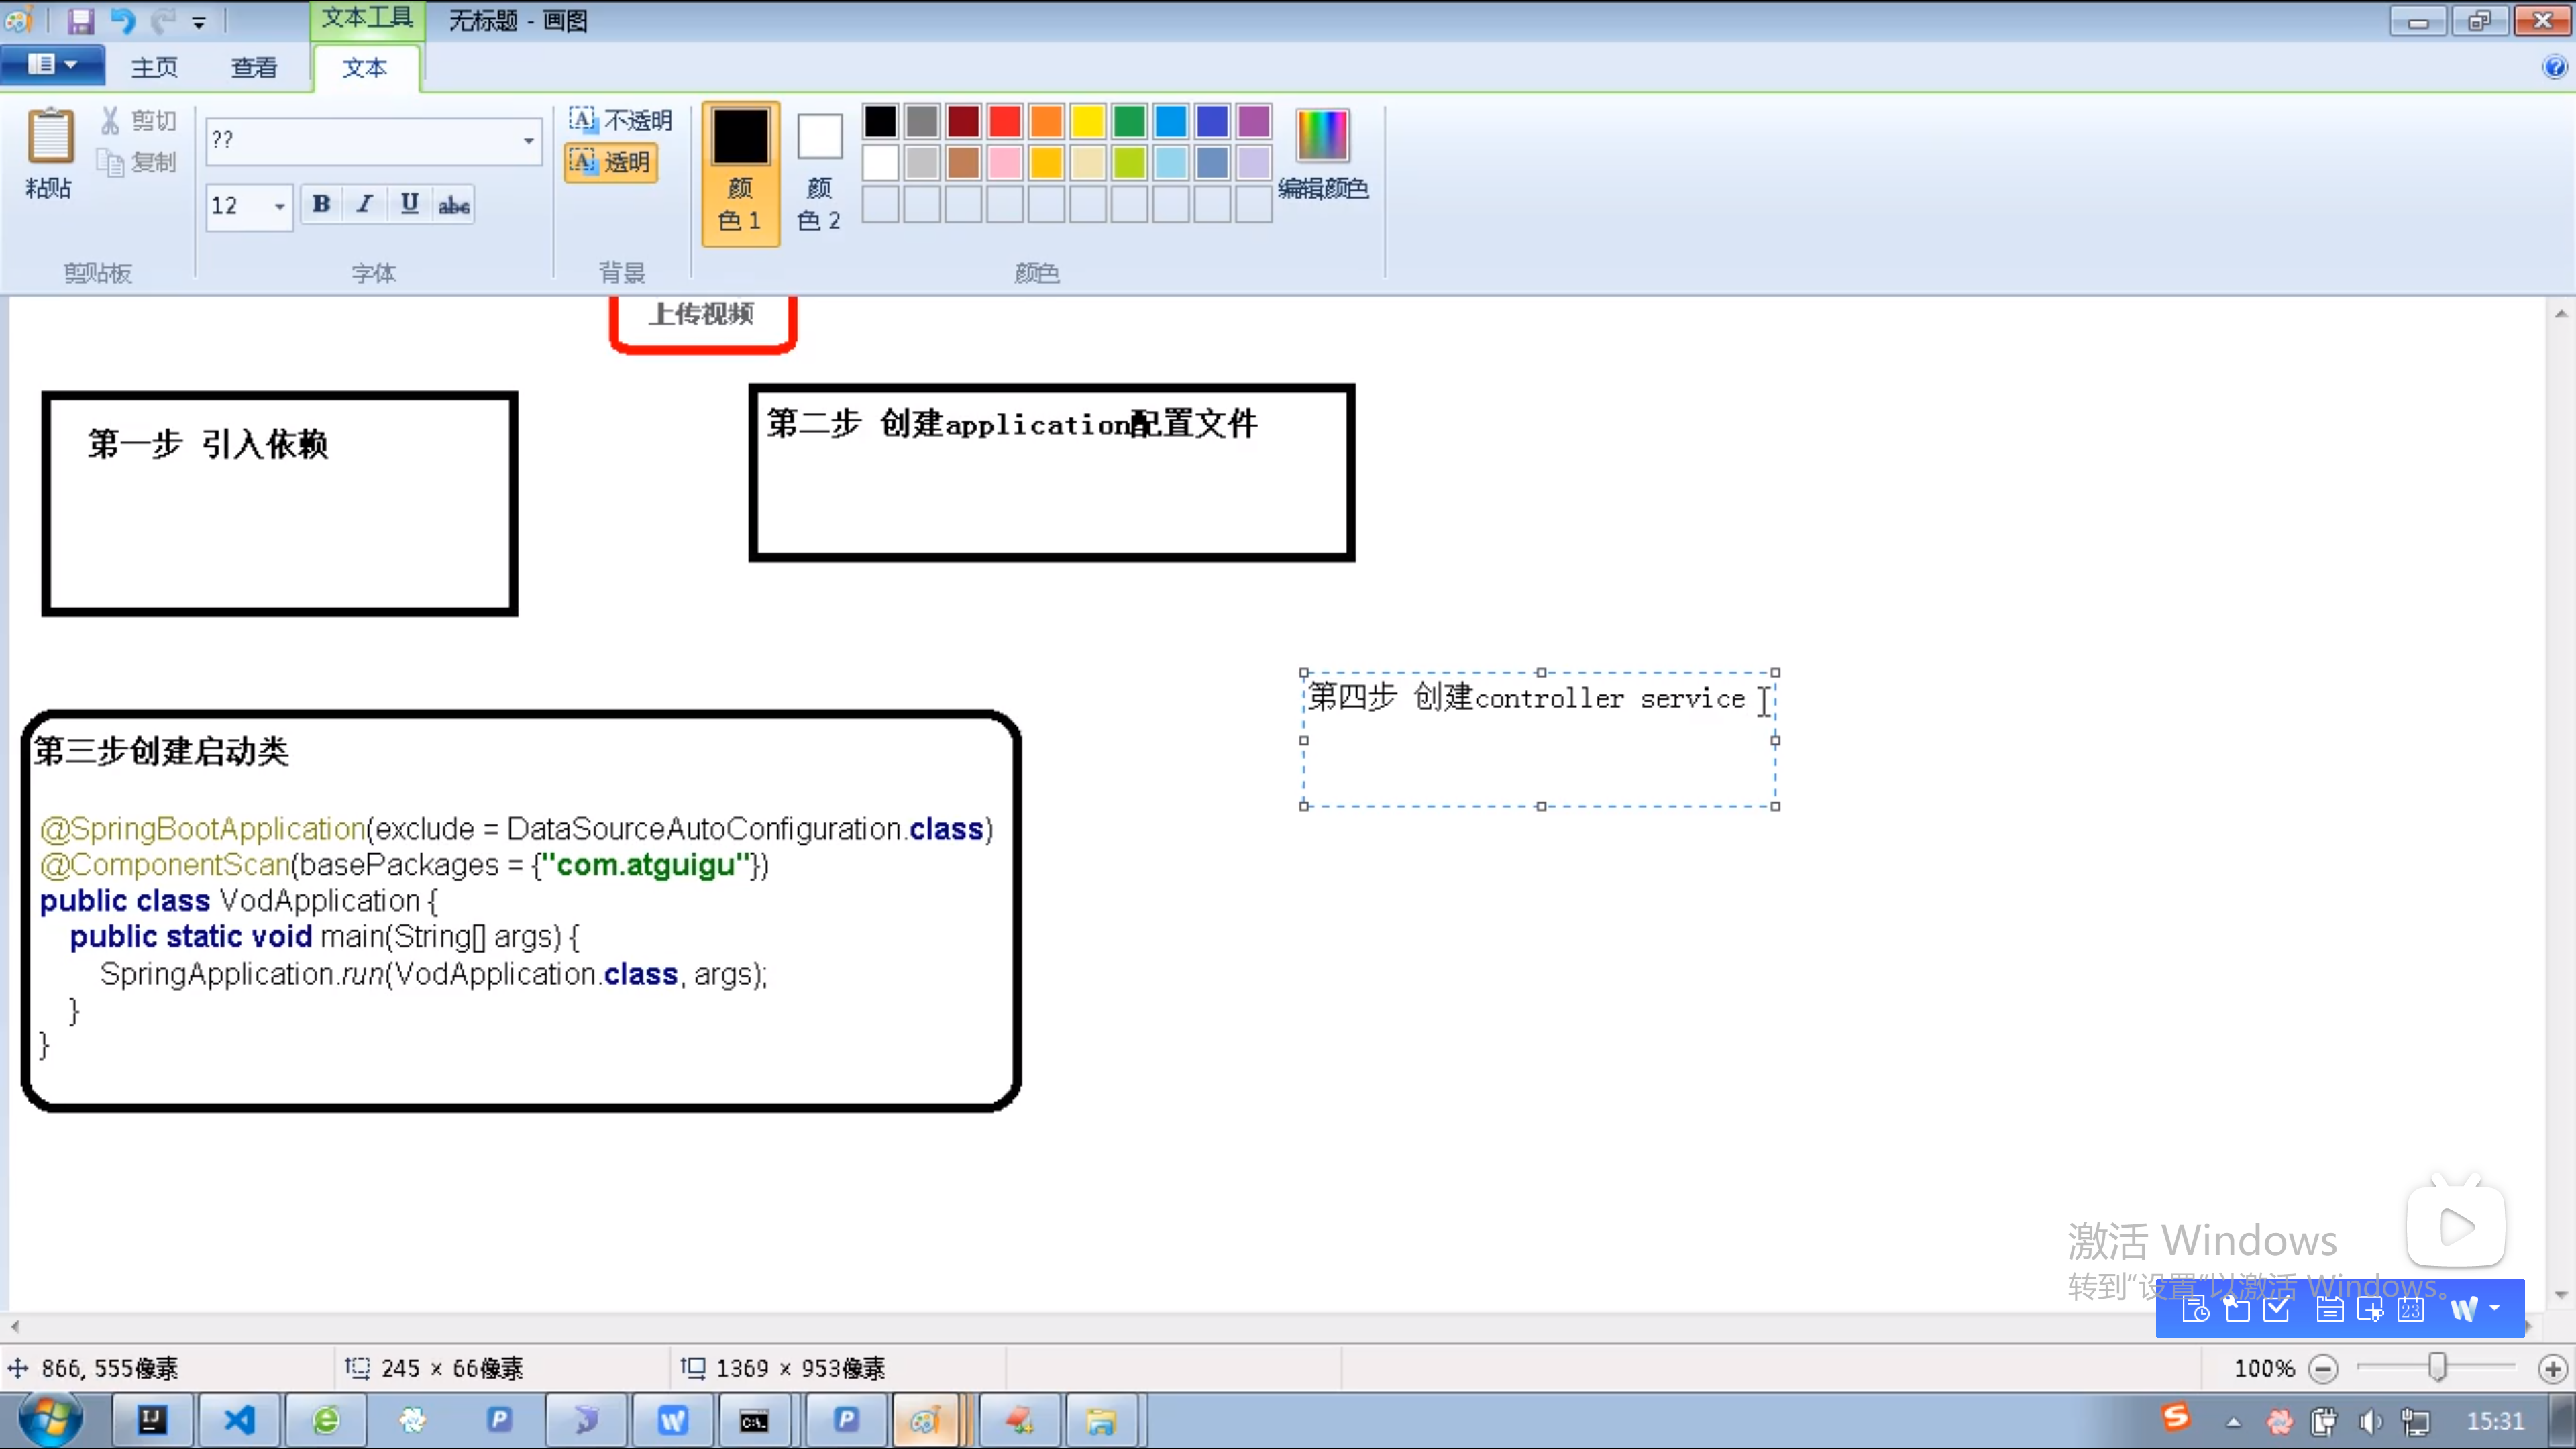2576x1449 pixels.
Task: Toggle Italic text formatting
Action: pos(365,204)
